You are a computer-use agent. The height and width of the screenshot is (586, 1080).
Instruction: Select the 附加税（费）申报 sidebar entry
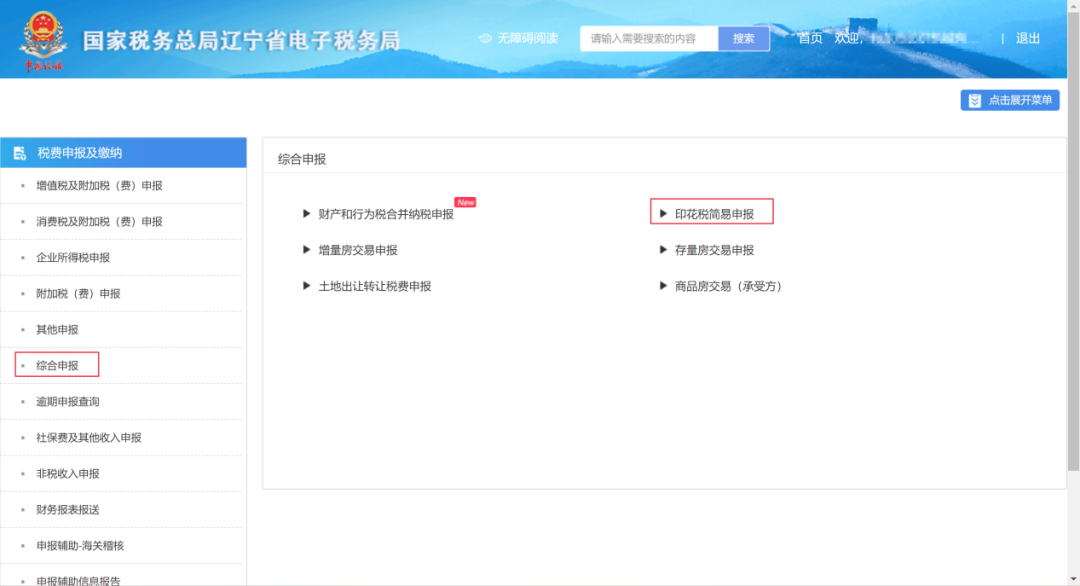coord(78,294)
